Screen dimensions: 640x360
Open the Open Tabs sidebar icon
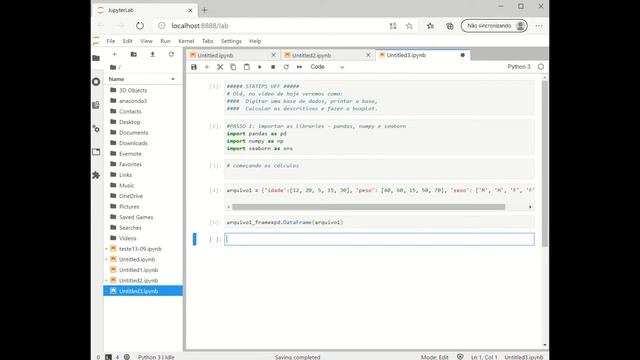tap(96, 152)
